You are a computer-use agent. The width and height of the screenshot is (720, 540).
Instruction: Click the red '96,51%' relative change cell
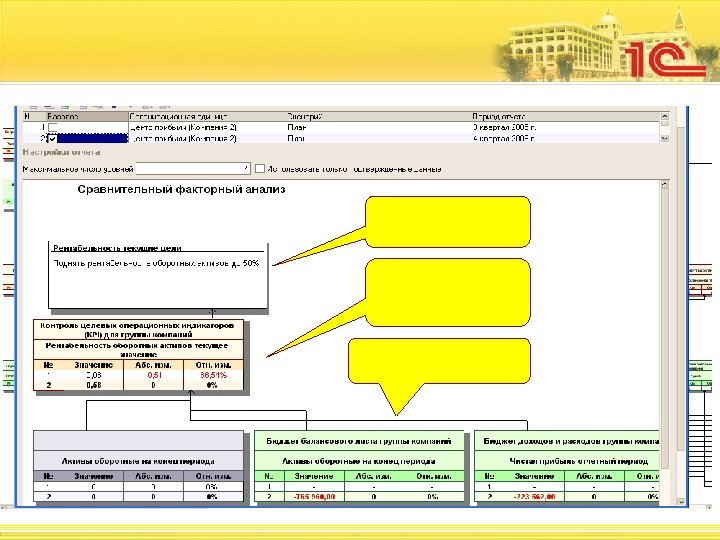[214, 375]
